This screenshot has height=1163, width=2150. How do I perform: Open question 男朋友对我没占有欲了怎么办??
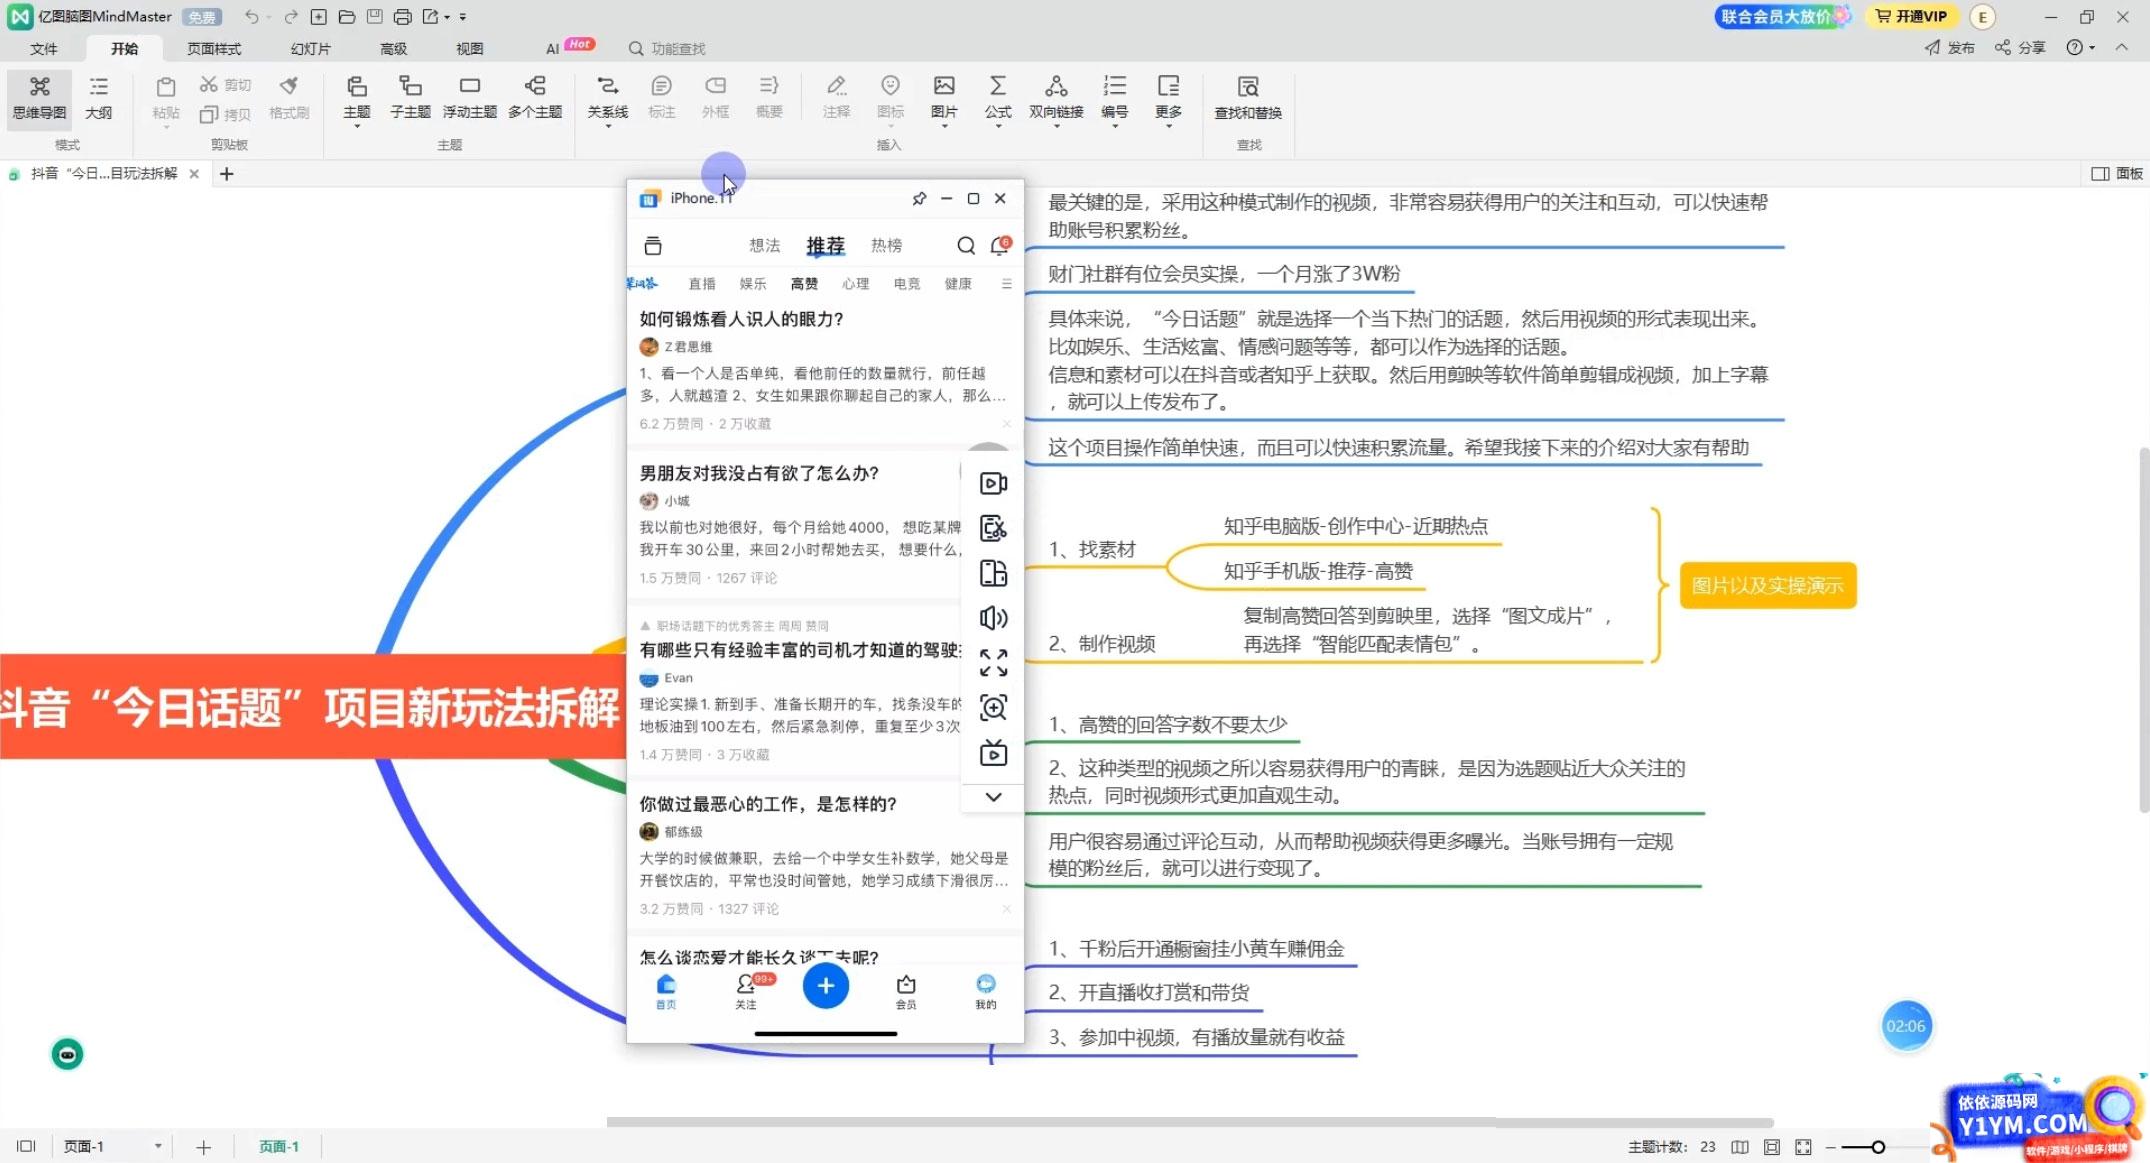[759, 473]
